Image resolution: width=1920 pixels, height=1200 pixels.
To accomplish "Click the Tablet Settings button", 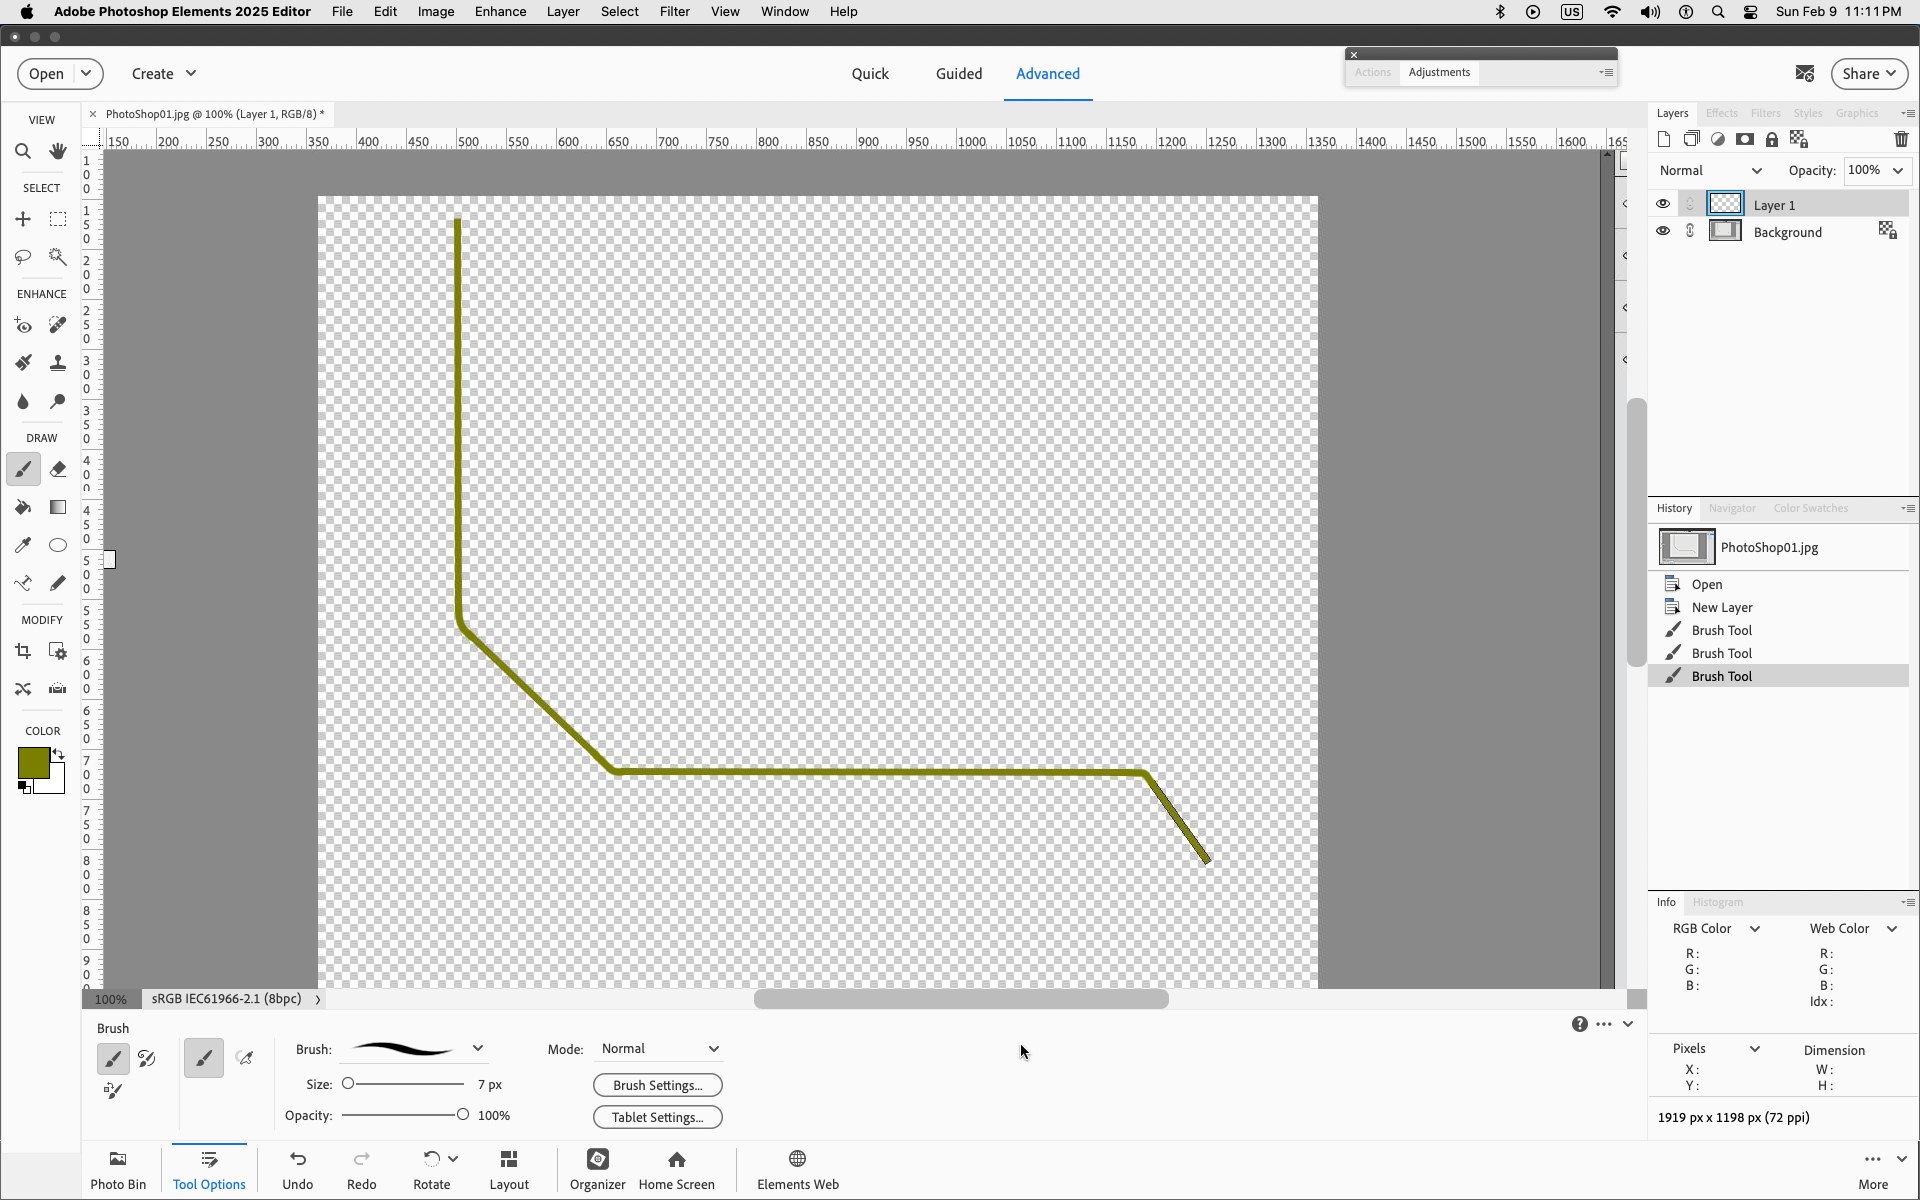I will 657,1117.
